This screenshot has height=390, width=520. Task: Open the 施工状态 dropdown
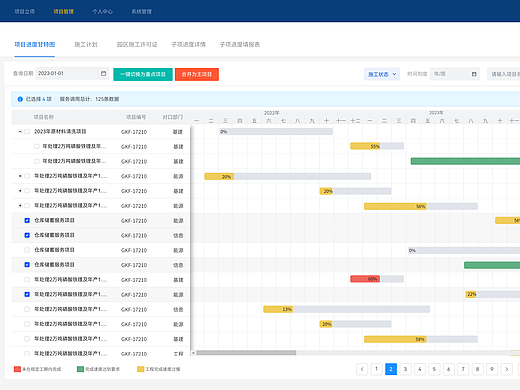pos(382,74)
